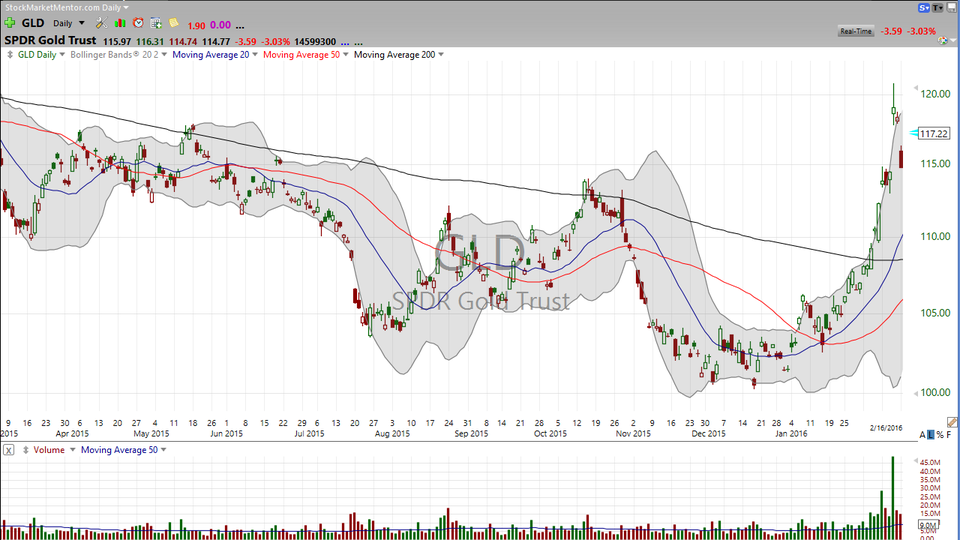Open the candlestick chart style icon
Image resolution: width=960 pixels, height=540 pixels.
pyautogui.click(x=120, y=23)
